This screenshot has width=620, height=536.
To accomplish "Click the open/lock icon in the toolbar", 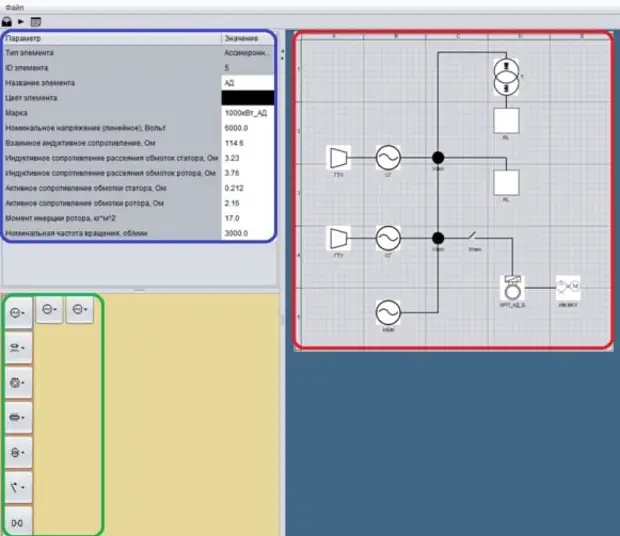I will (x=7, y=20).
